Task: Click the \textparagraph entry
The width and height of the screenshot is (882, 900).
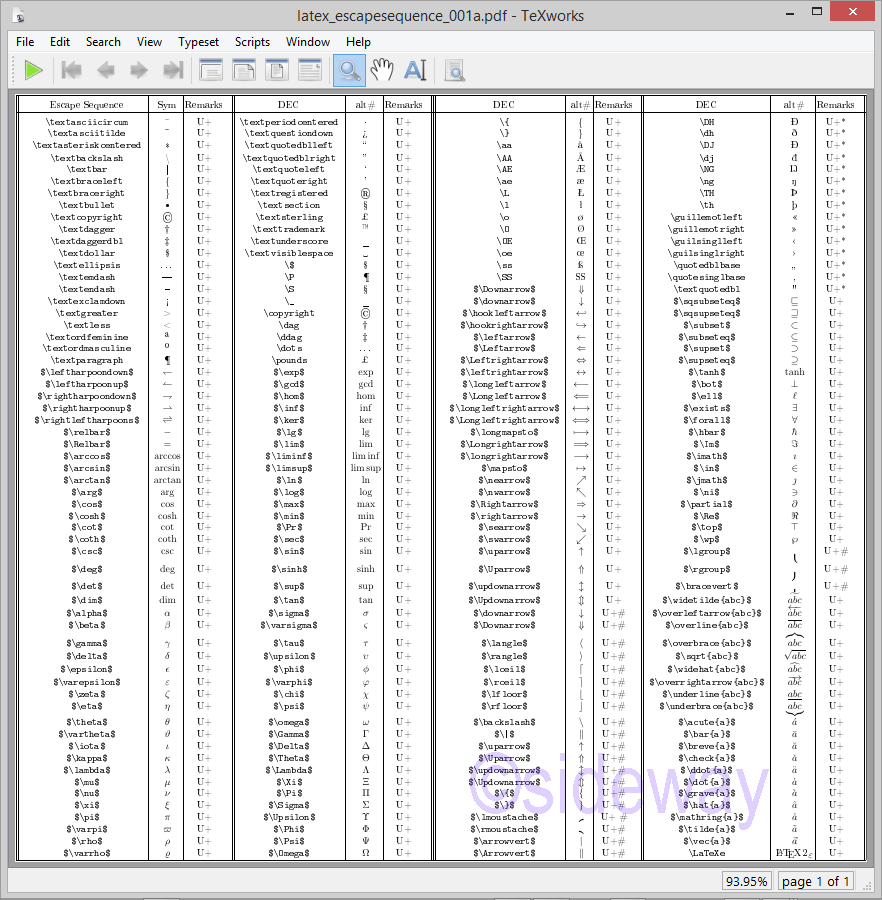Action: tap(87, 360)
